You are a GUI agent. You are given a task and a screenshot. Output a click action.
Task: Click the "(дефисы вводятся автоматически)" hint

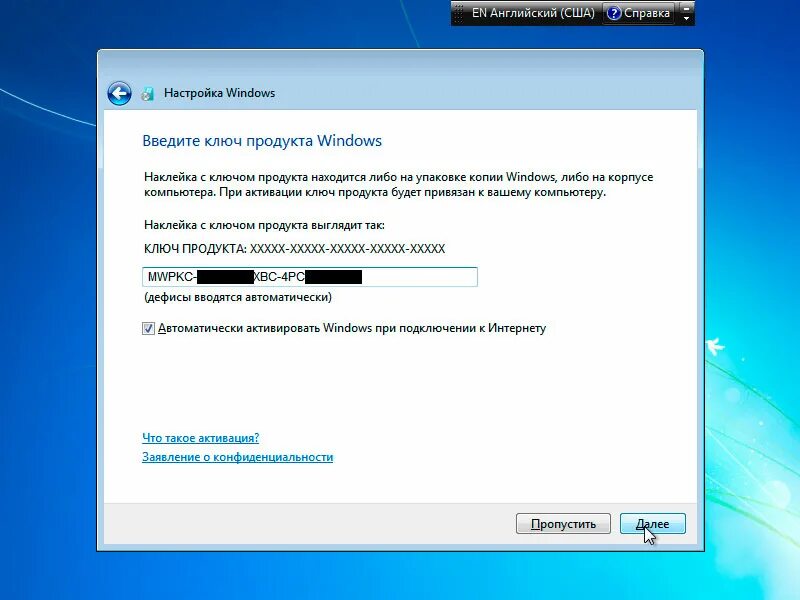tap(238, 297)
